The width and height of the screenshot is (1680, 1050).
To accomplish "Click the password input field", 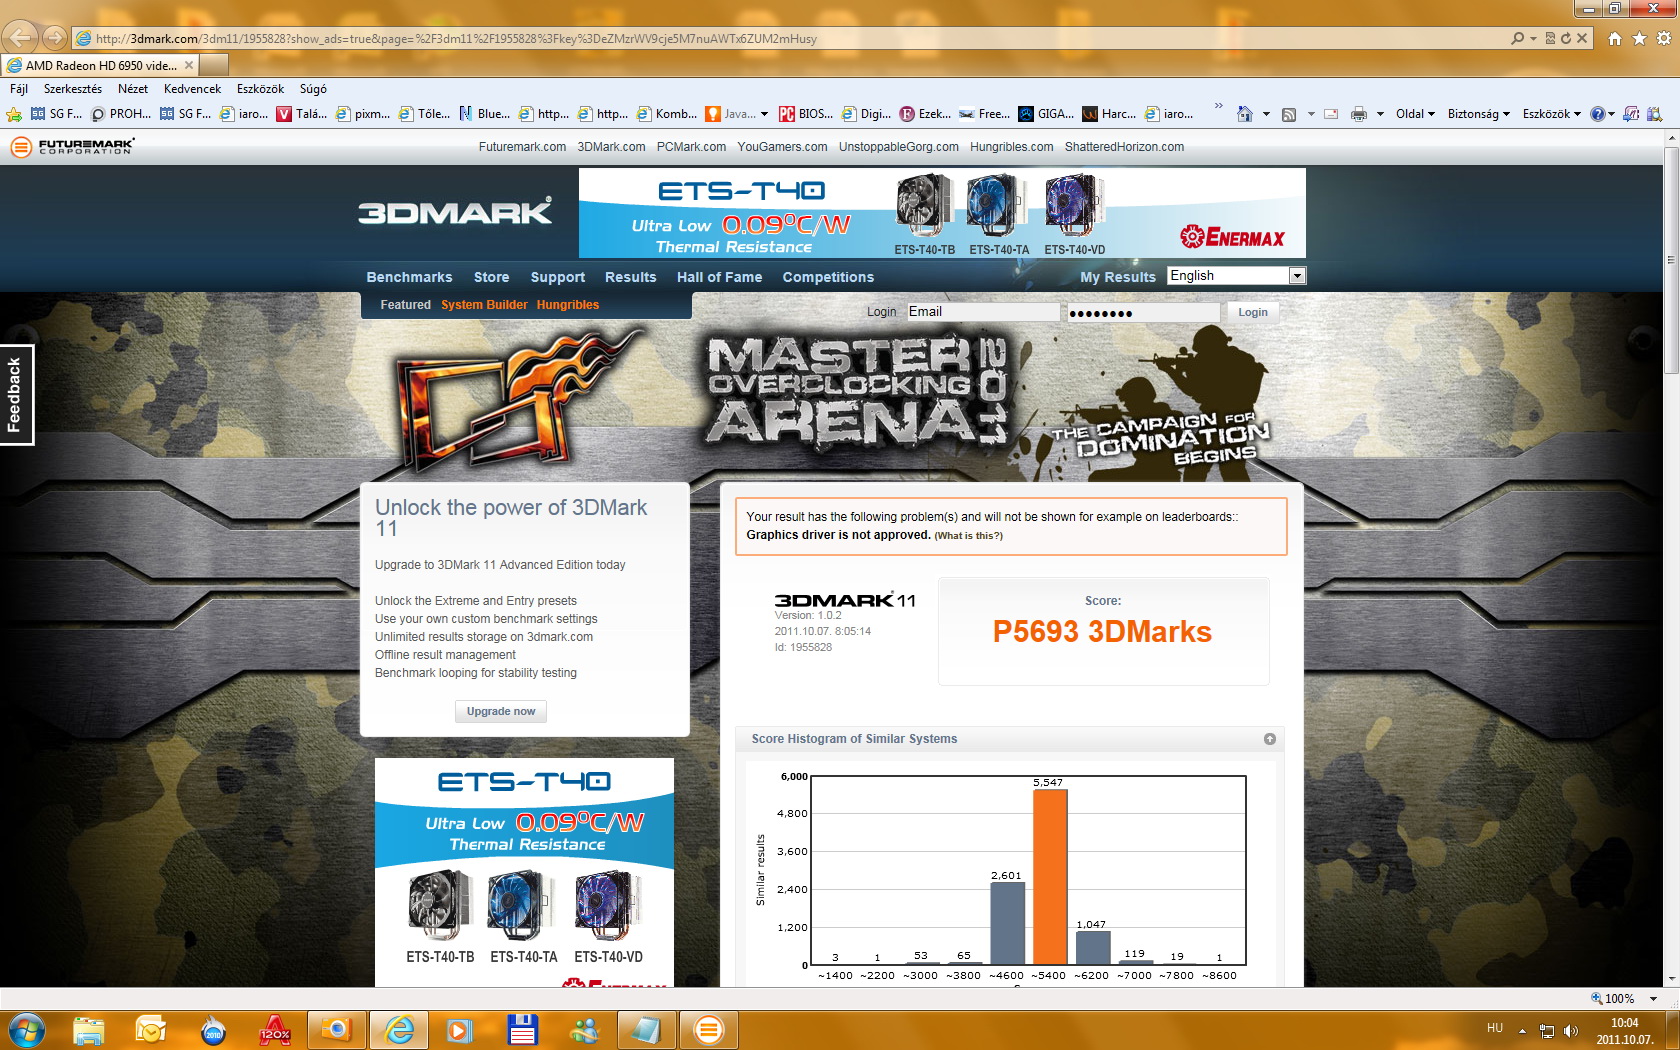I will (1143, 312).
